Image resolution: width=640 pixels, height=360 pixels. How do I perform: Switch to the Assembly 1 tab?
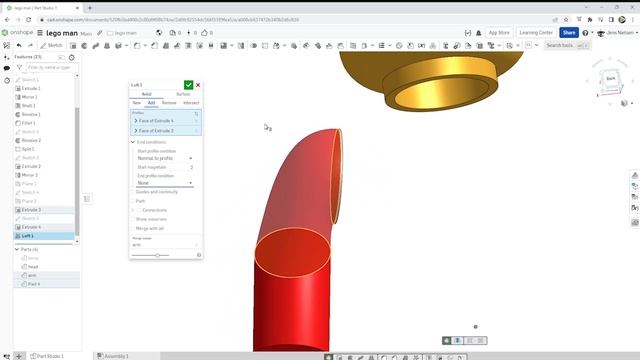coord(113,356)
